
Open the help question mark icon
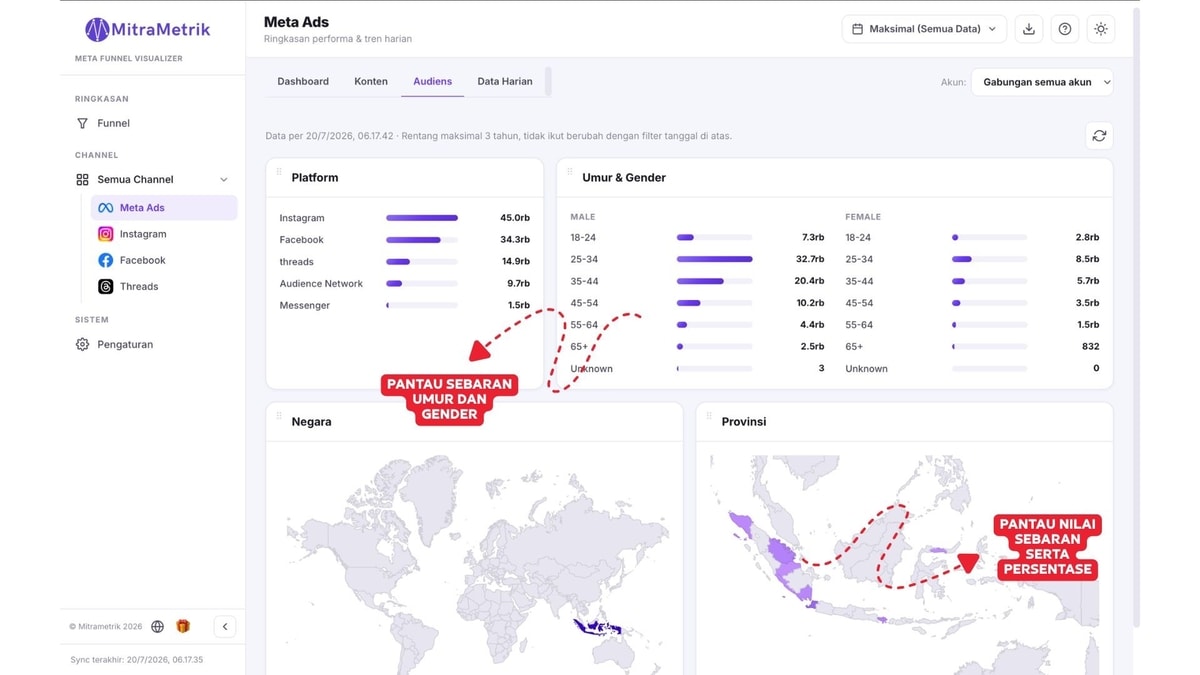click(x=1065, y=29)
